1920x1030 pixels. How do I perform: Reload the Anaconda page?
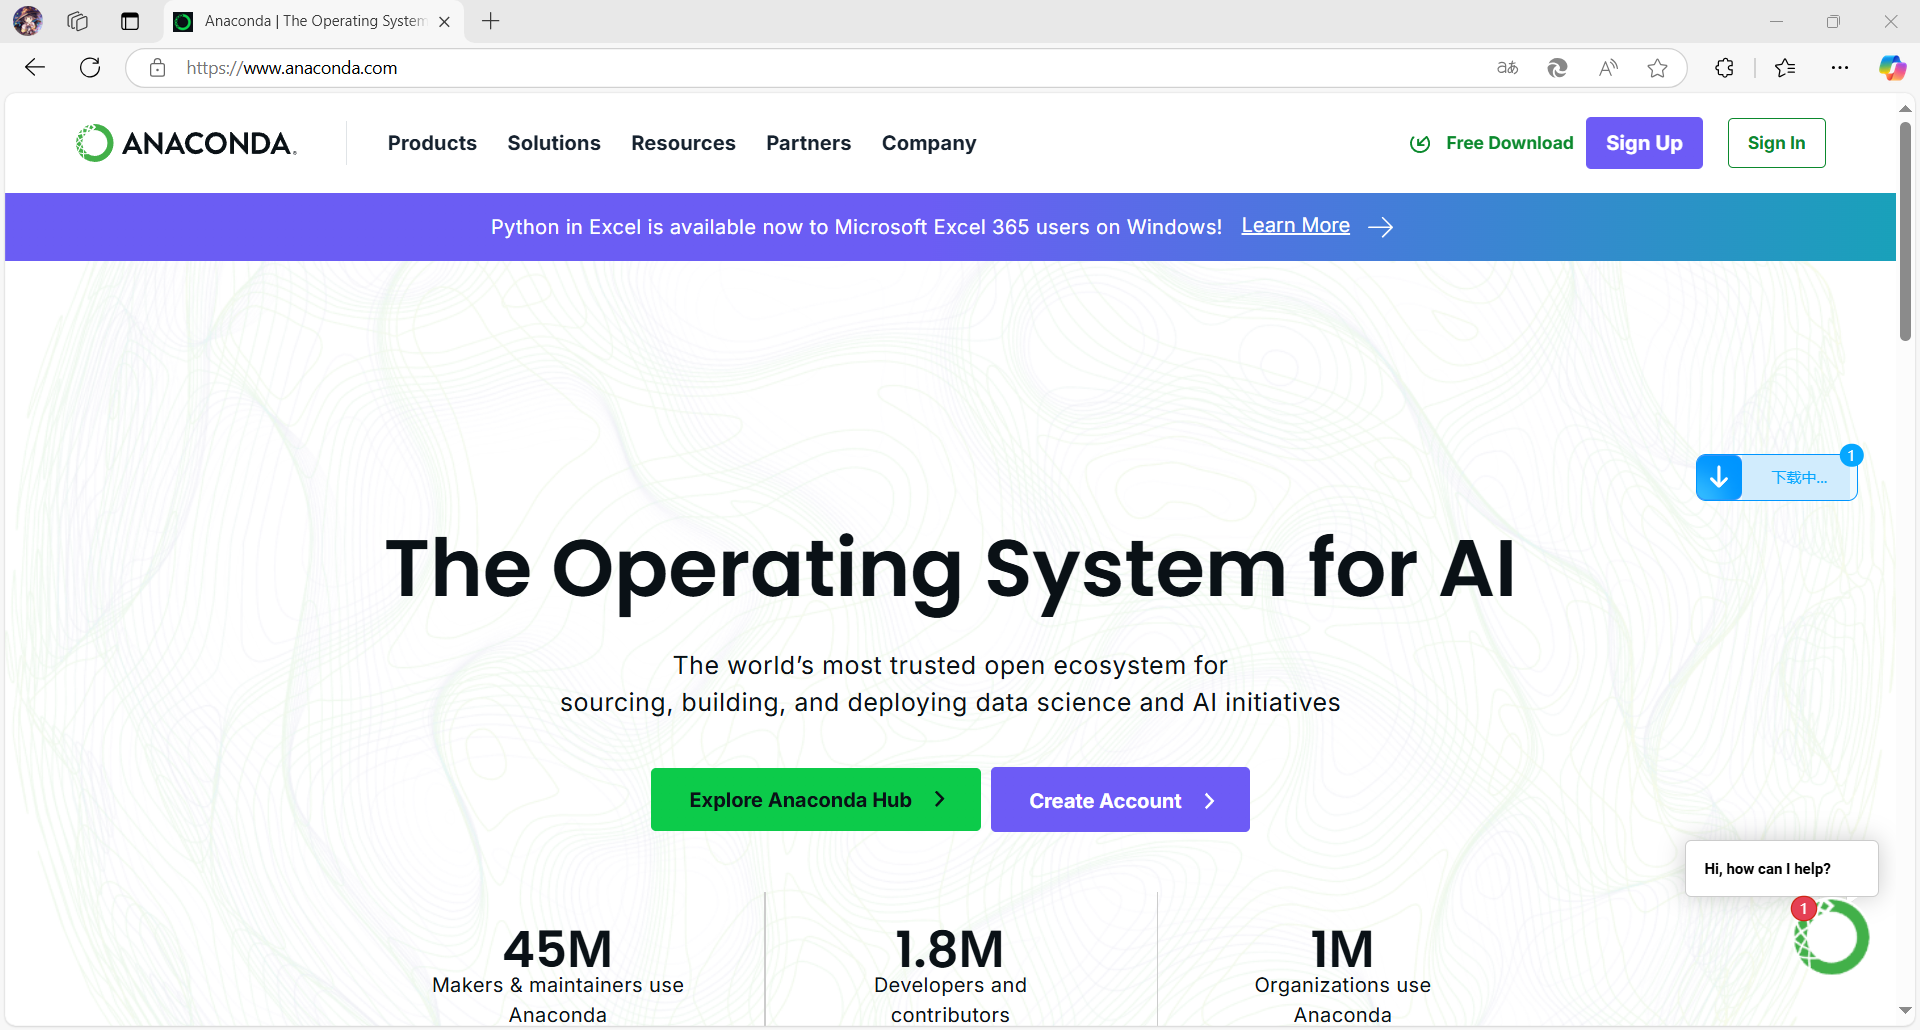pyautogui.click(x=90, y=67)
